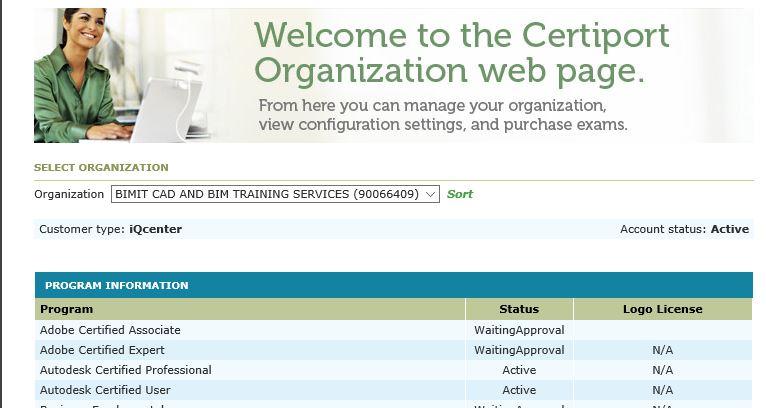Click the PROGRAM INFORMATION section header
This screenshot has height=408, width=766.
393,285
